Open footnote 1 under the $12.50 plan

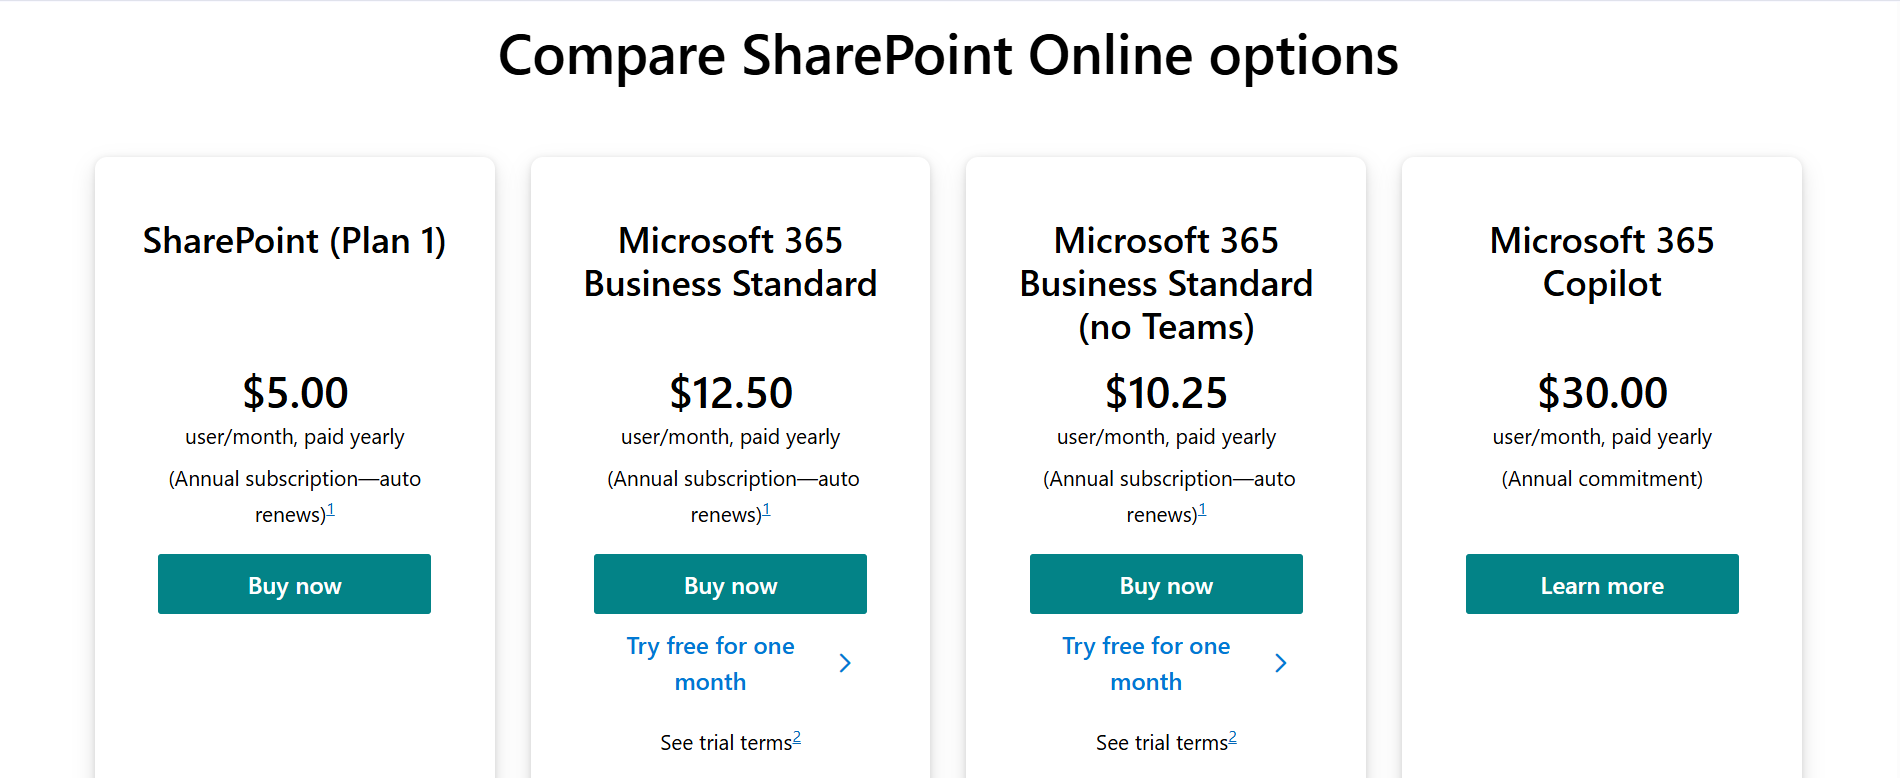[x=767, y=510]
